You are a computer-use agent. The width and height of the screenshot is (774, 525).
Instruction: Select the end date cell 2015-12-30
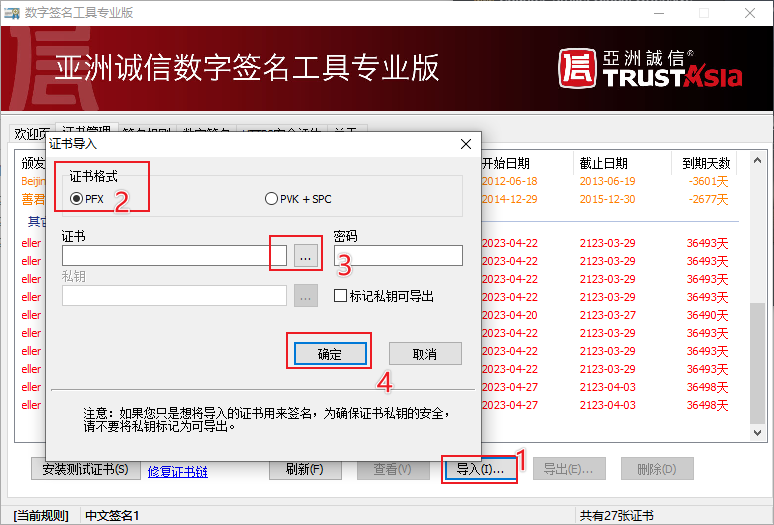[608, 199]
